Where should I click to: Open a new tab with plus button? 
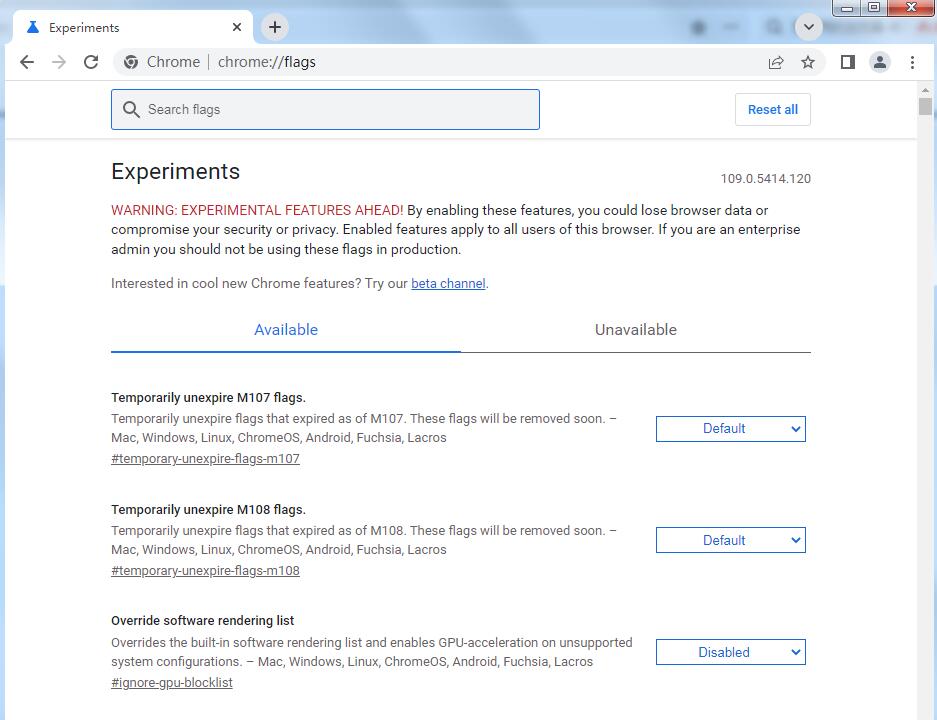(x=275, y=27)
